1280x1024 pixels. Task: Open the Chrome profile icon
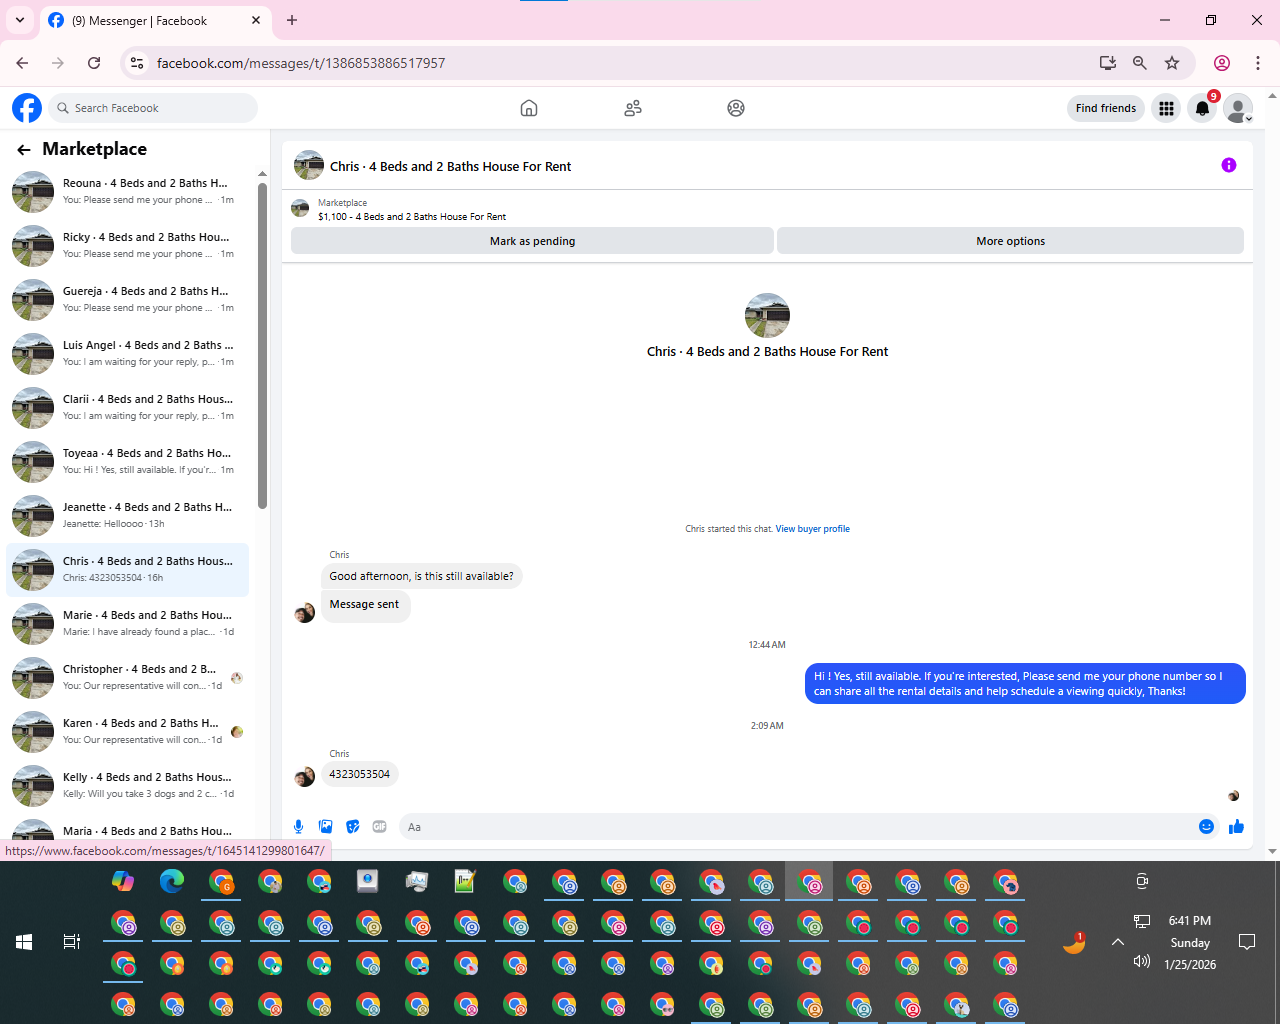click(1221, 63)
